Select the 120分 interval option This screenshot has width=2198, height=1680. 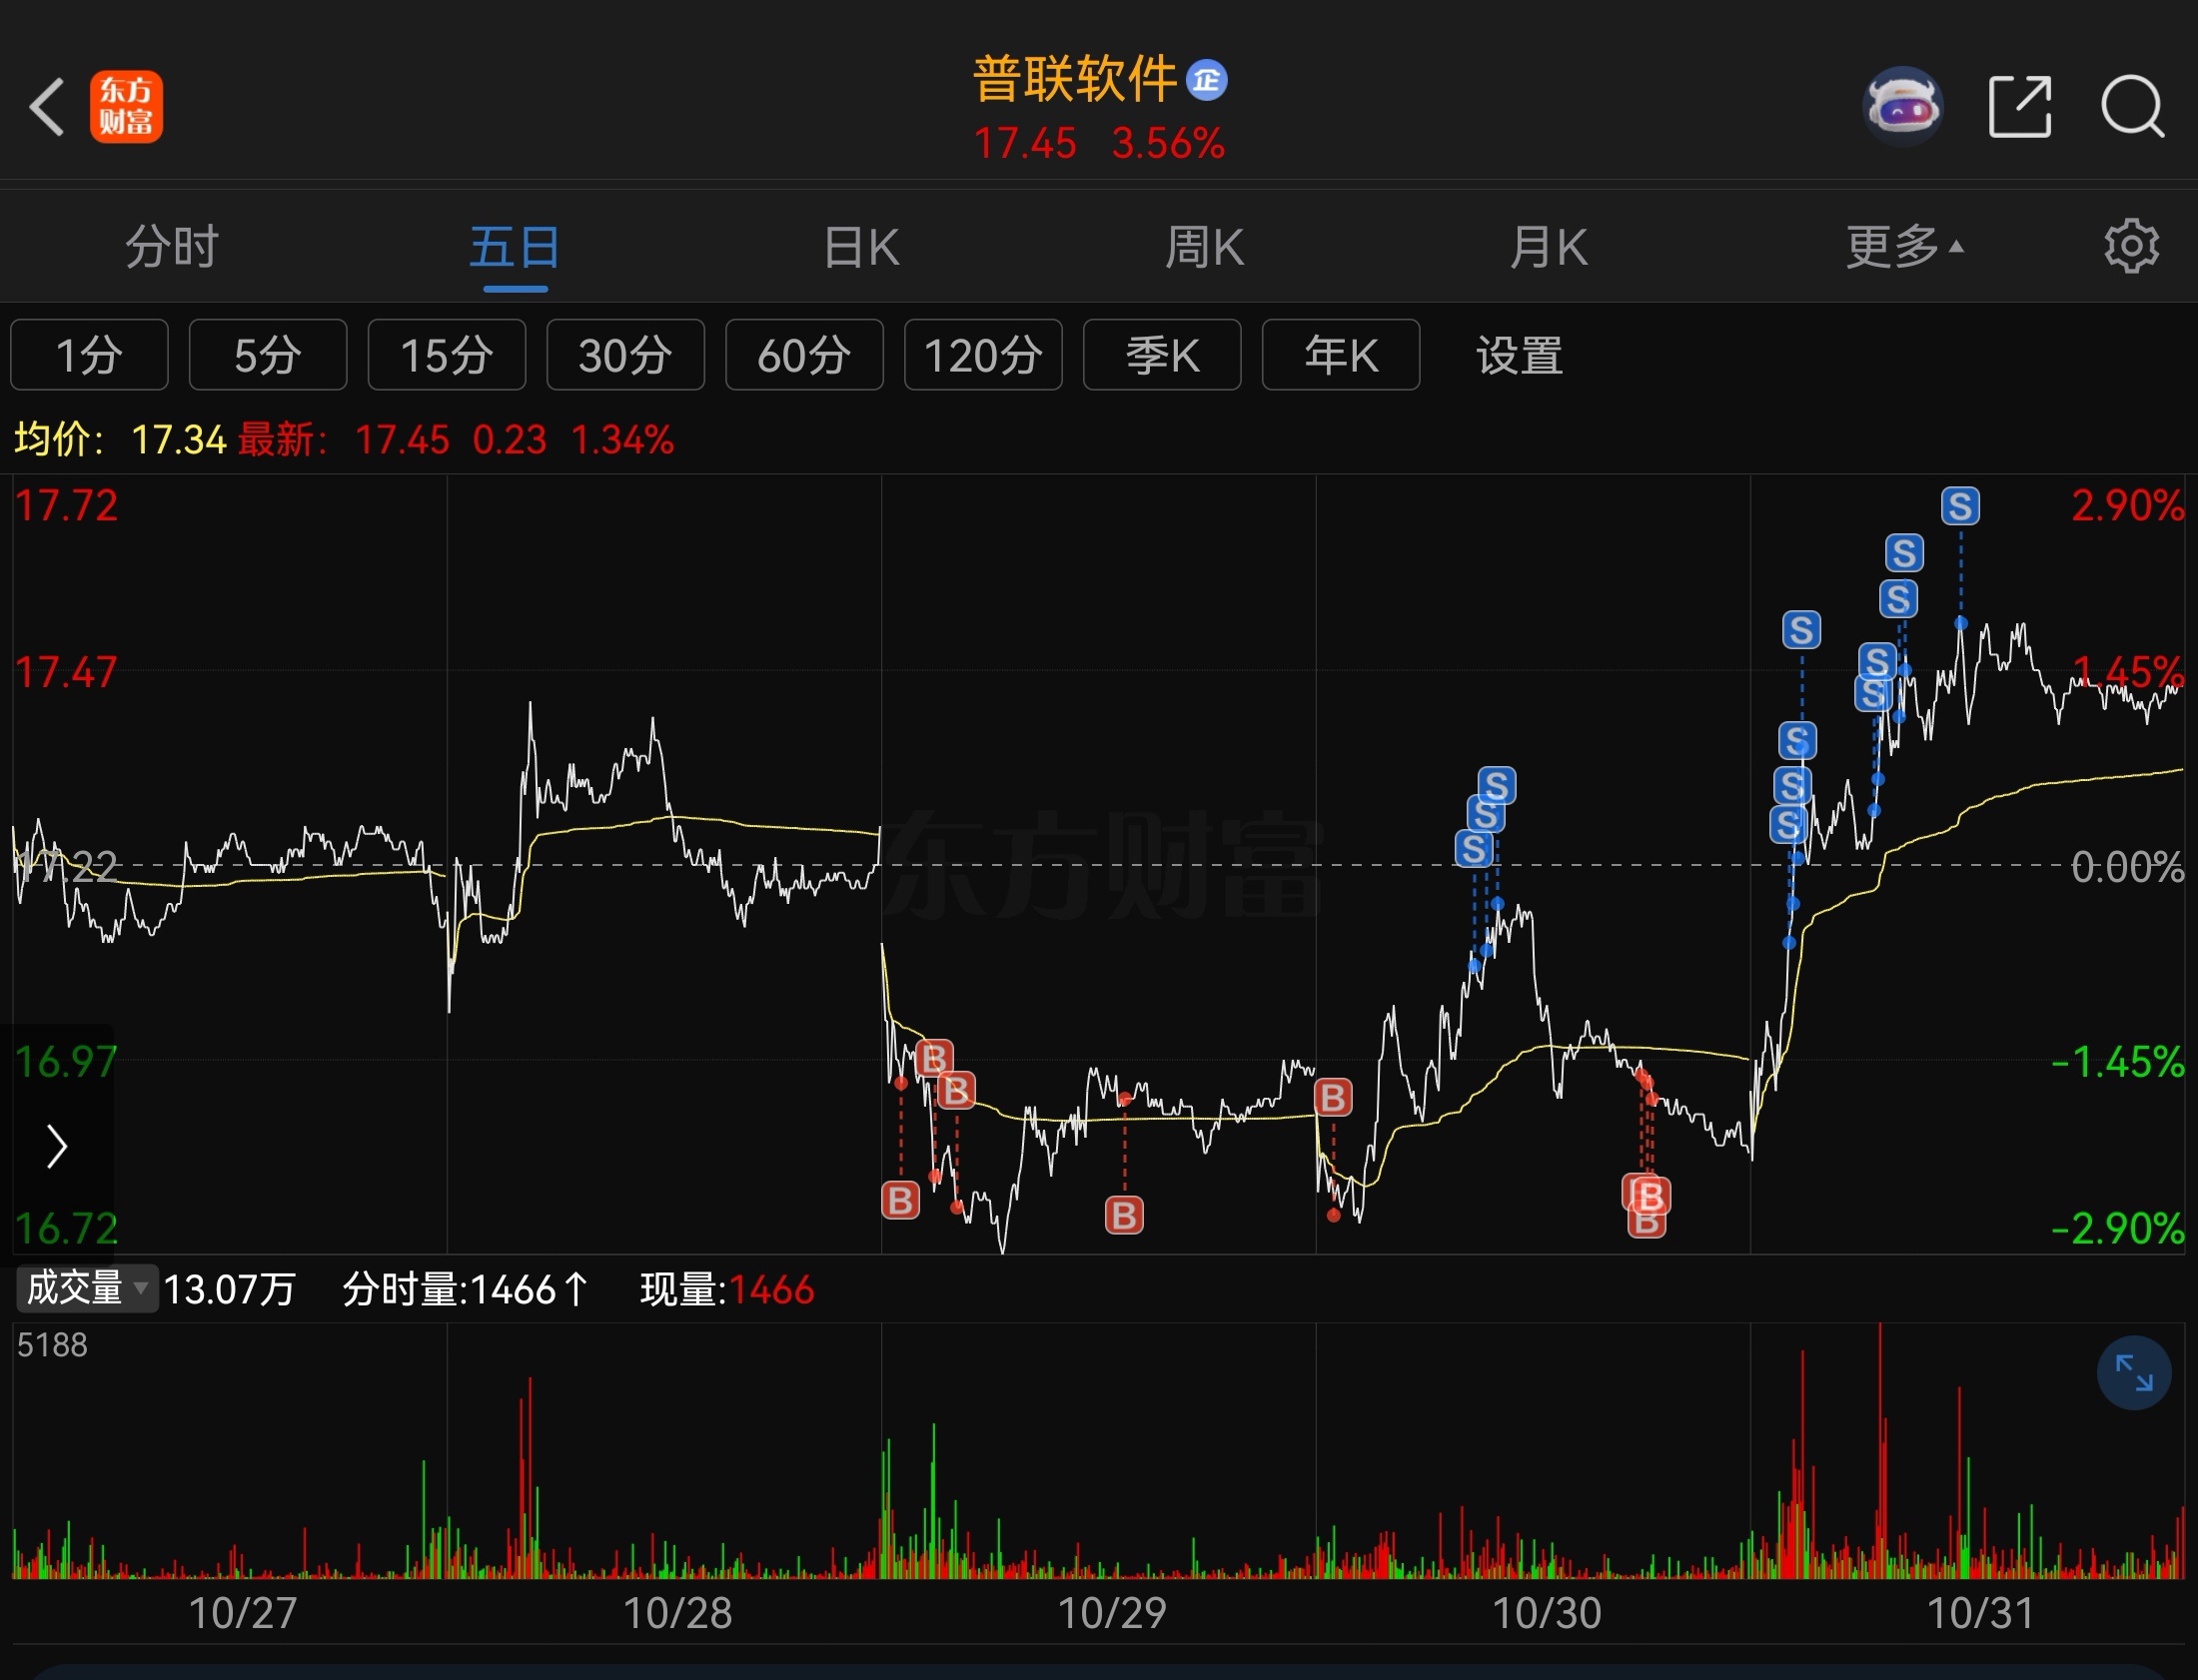983,355
